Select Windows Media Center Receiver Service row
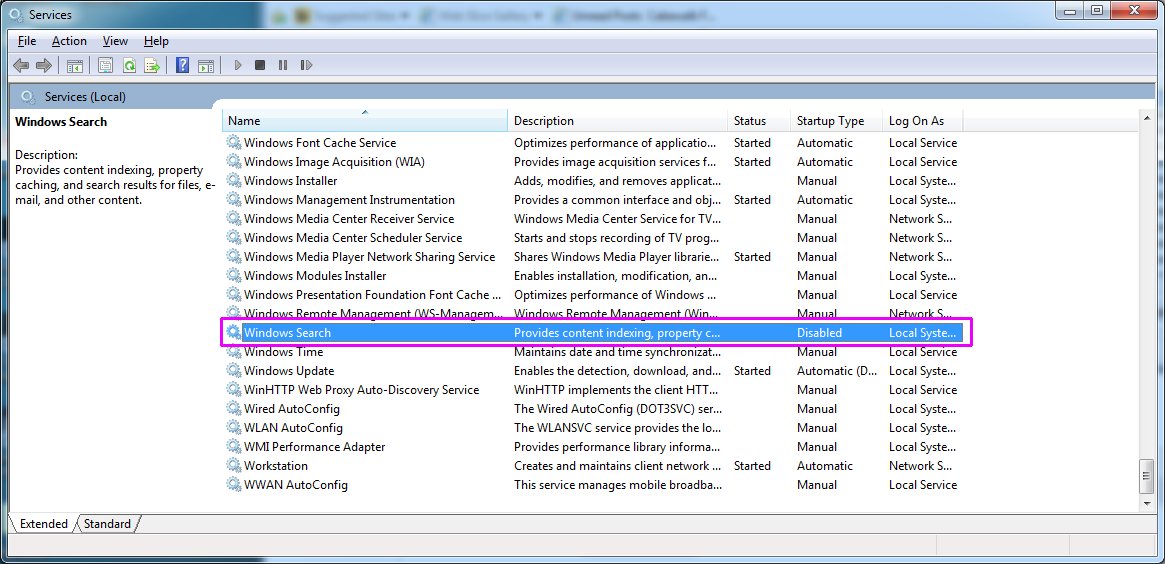1165x564 pixels. [x=591, y=218]
